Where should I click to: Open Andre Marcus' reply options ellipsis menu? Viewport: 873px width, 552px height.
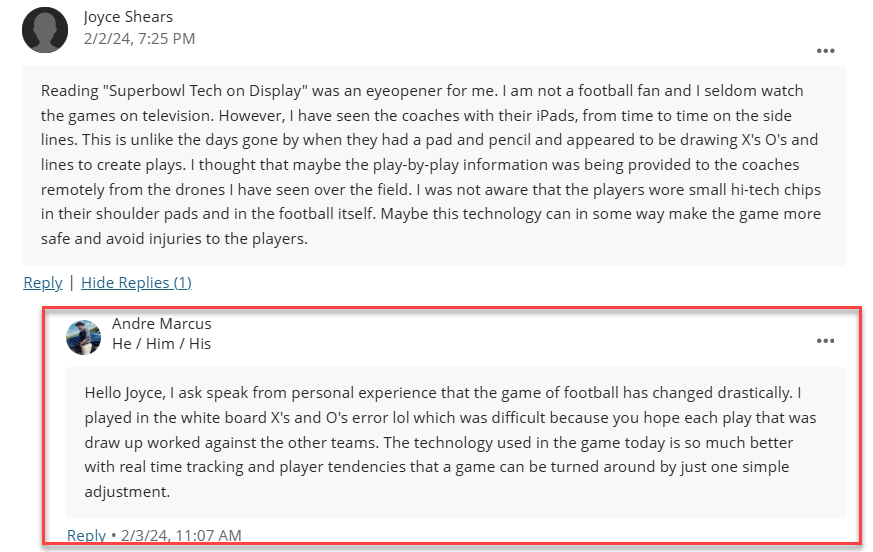click(x=825, y=341)
